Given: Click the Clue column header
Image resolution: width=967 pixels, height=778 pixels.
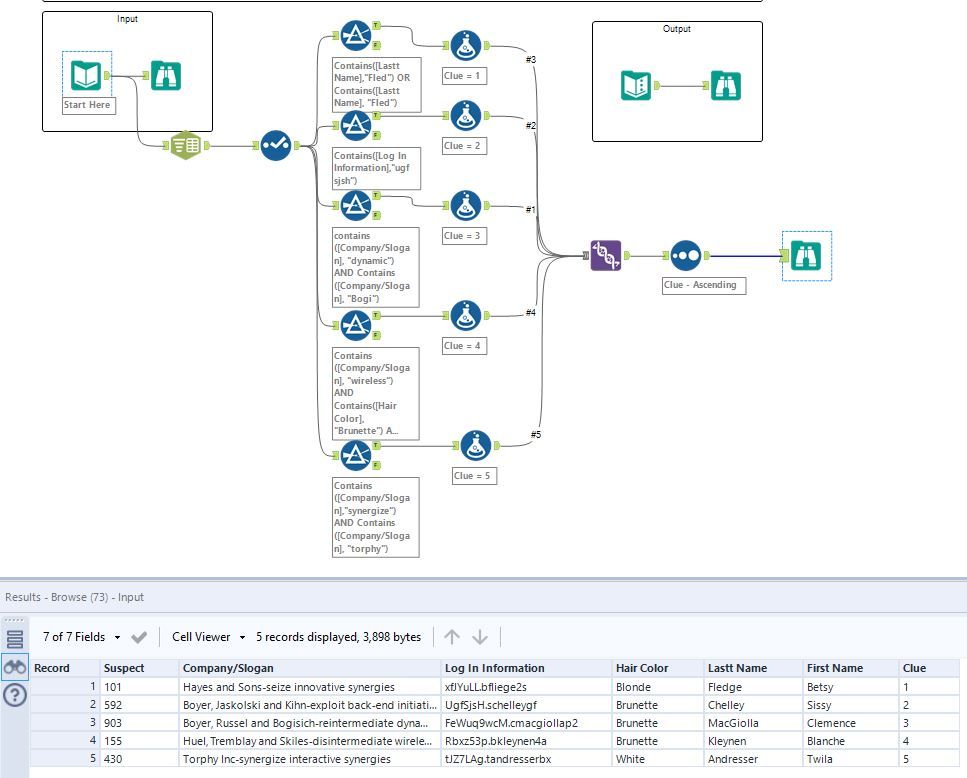Looking at the screenshot, I should (x=929, y=668).
